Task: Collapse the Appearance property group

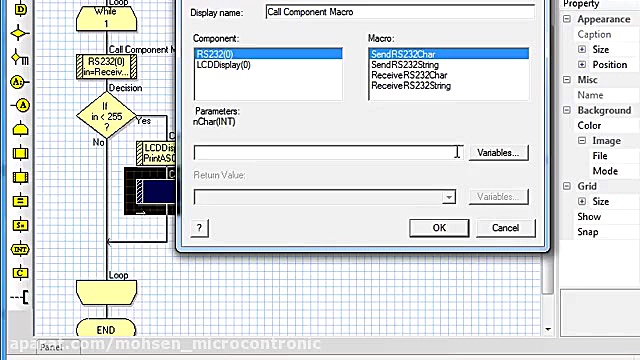Action: (567, 19)
